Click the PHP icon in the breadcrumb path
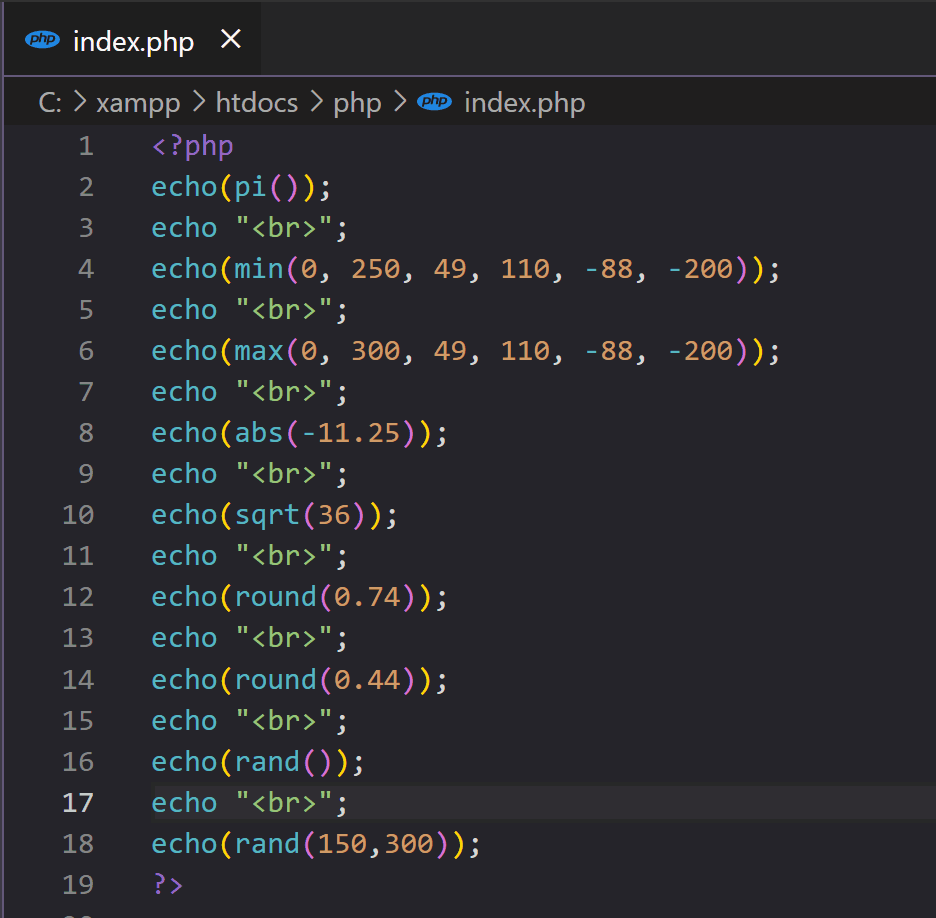The height and width of the screenshot is (918, 936). (434, 102)
